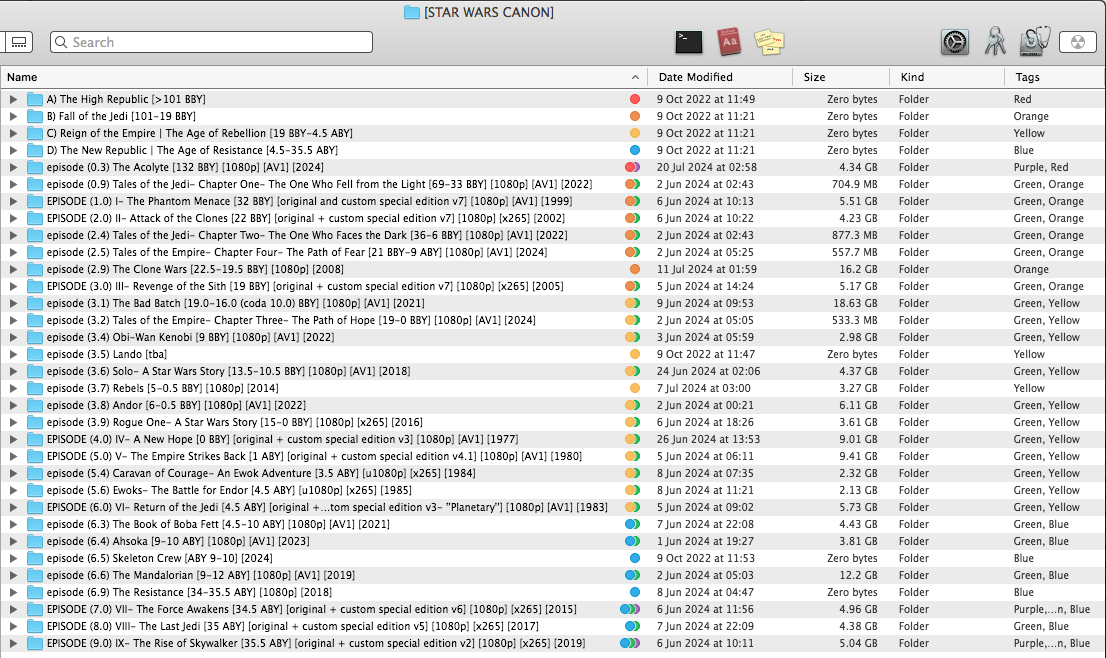Select episode (3.6) Solo- A Star Wars Story
Screen dimensions: 1106x658
(x=553, y=371)
